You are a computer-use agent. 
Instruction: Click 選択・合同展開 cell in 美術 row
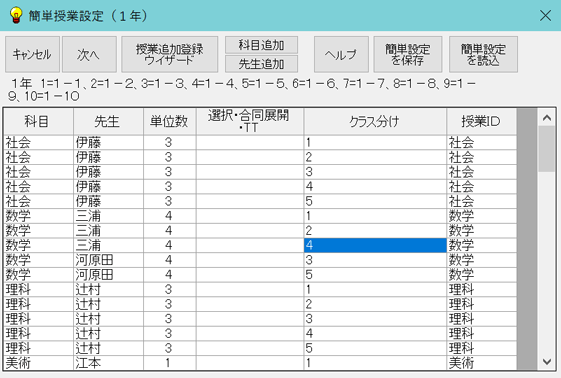pyautogui.click(x=250, y=363)
